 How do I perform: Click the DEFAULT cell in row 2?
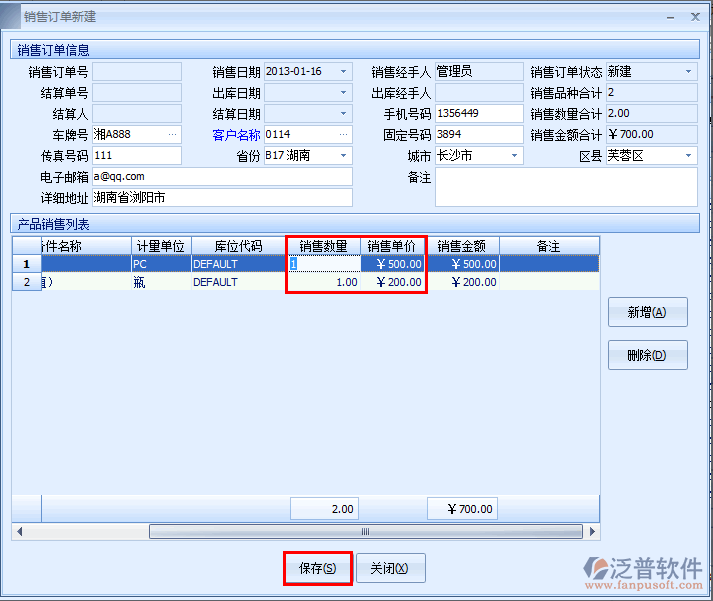pos(239,282)
